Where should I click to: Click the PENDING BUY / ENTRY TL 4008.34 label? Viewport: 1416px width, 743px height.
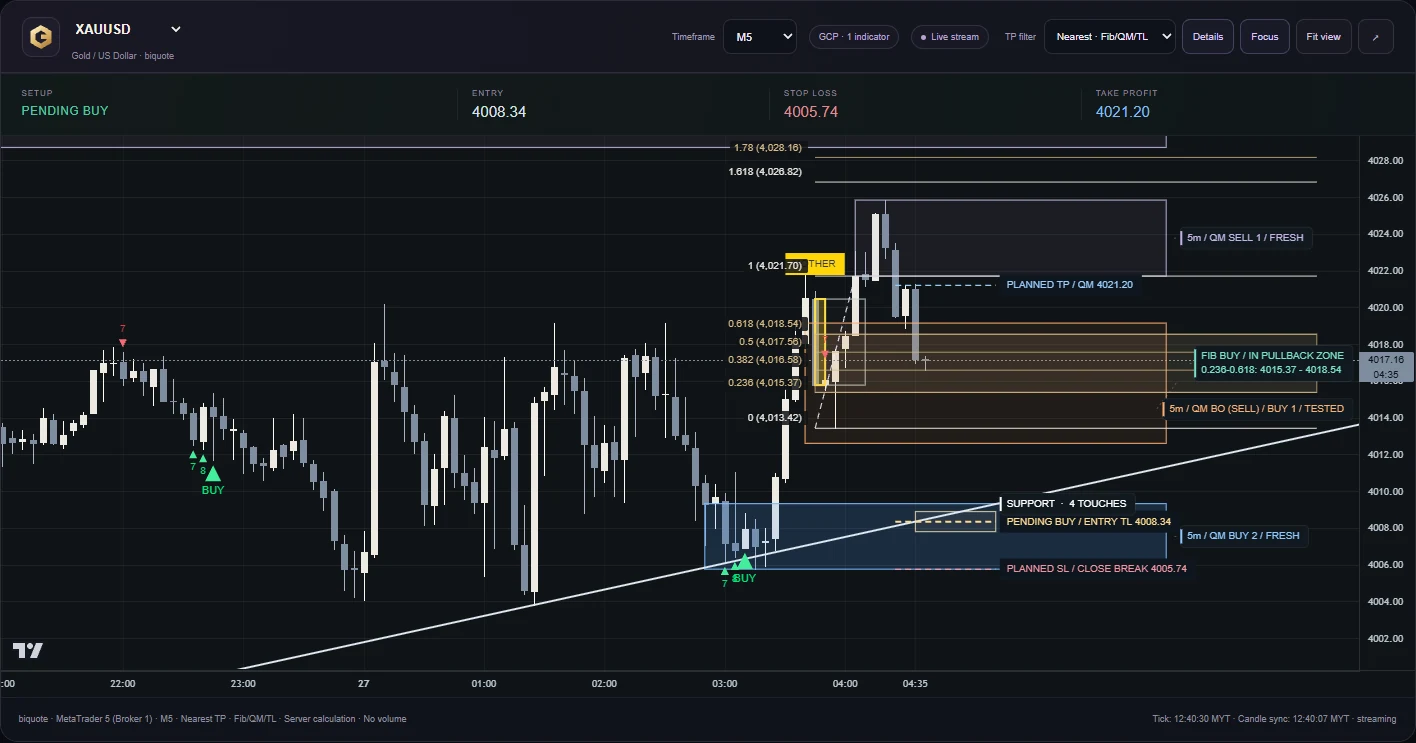tap(1088, 522)
